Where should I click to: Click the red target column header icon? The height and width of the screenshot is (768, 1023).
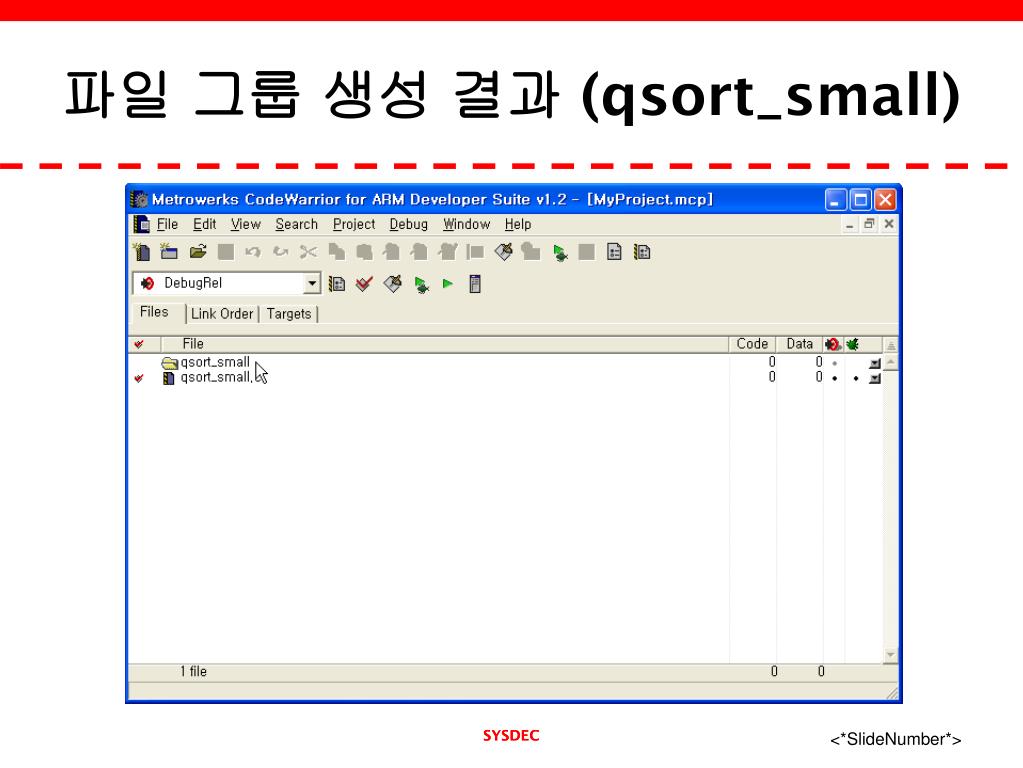832,345
